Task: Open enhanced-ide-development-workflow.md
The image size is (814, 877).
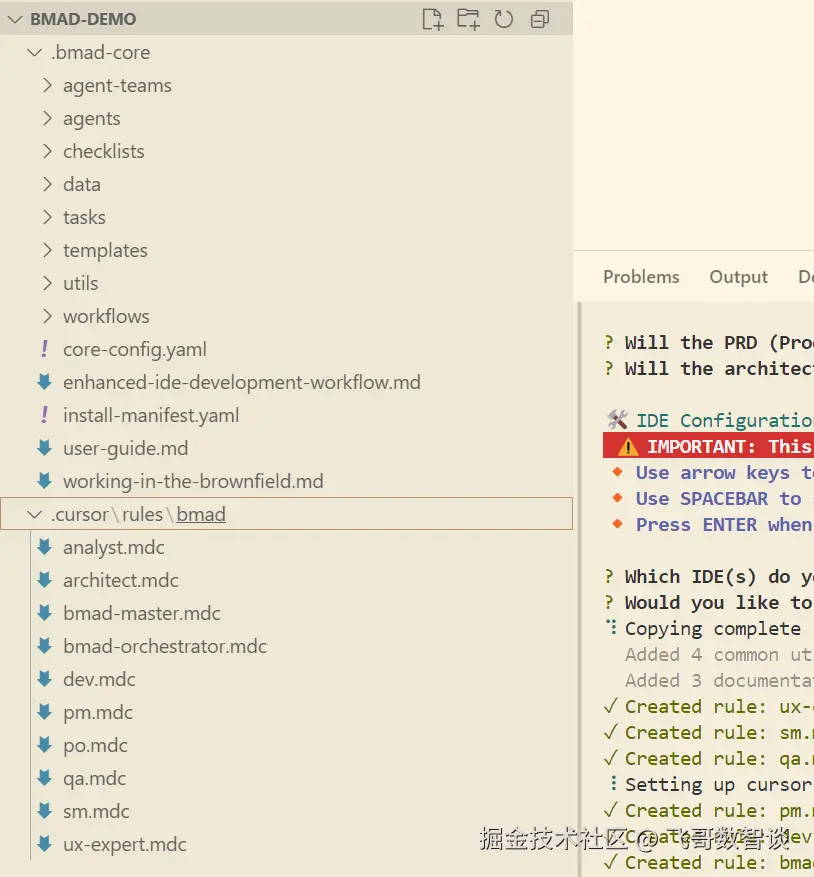Action: [241, 382]
